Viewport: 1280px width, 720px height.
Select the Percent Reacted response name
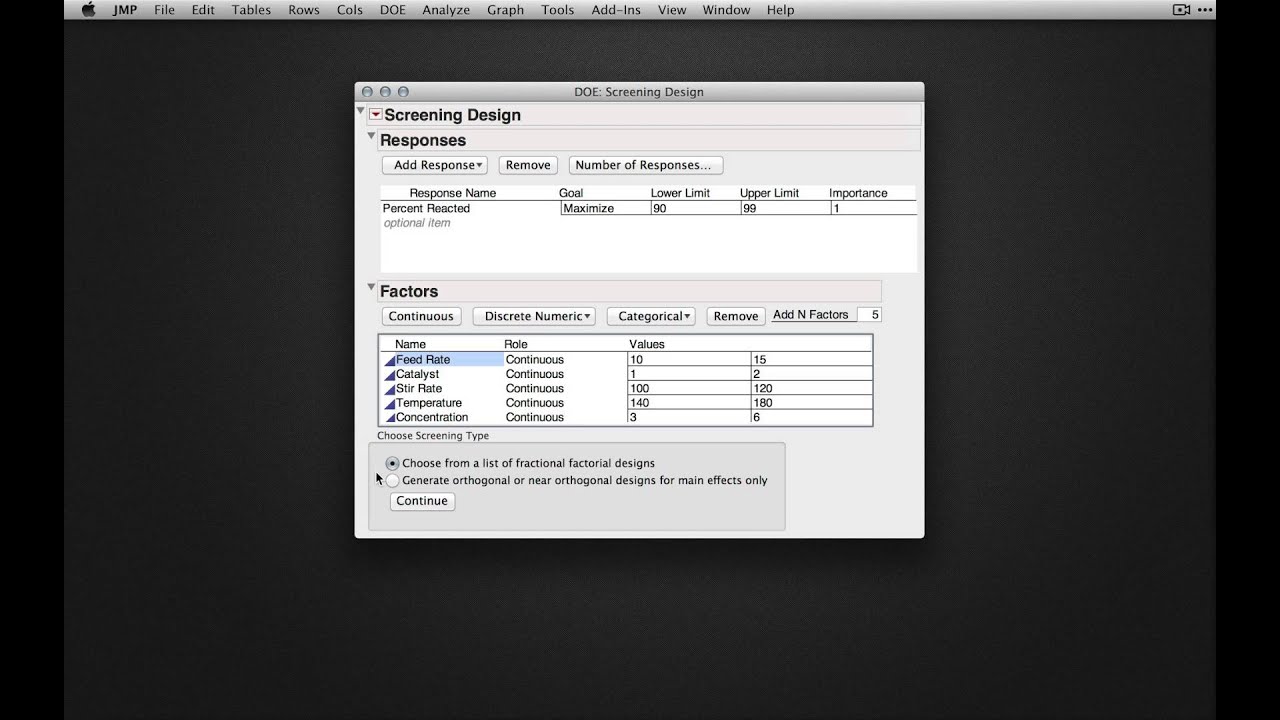coord(426,208)
